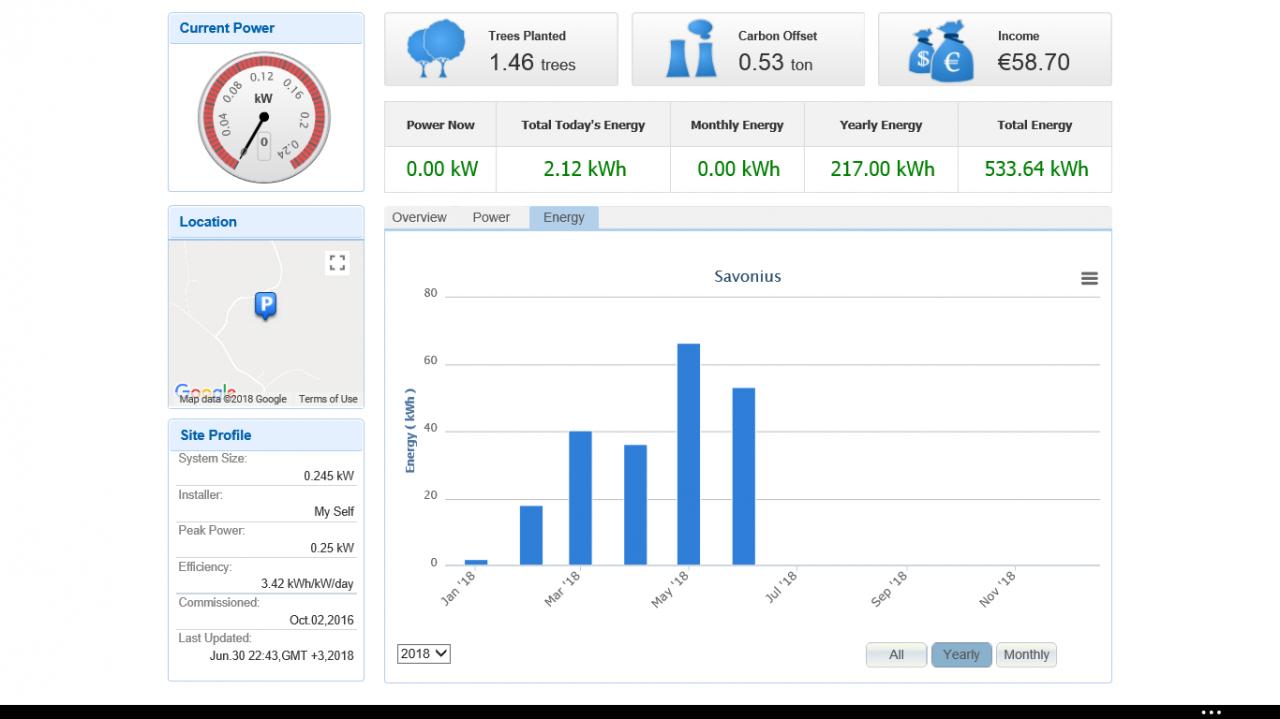Click the Total Energy value 533.64 kWh
This screenshot has height=719, width=1280.
click(1036, 169)
